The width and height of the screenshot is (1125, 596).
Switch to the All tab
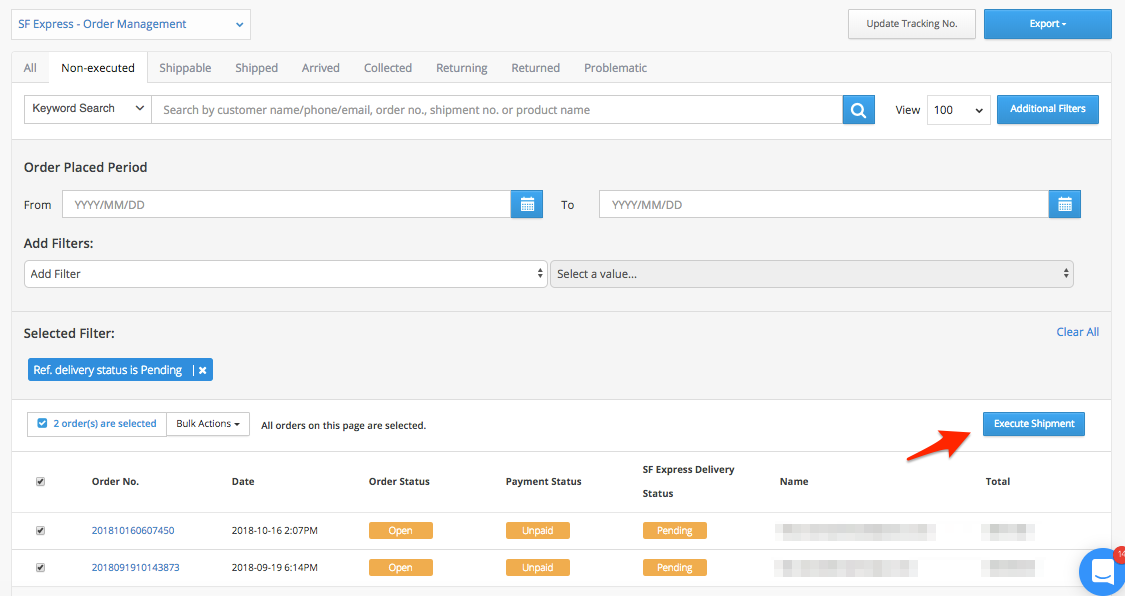click(x=30, y=68)
